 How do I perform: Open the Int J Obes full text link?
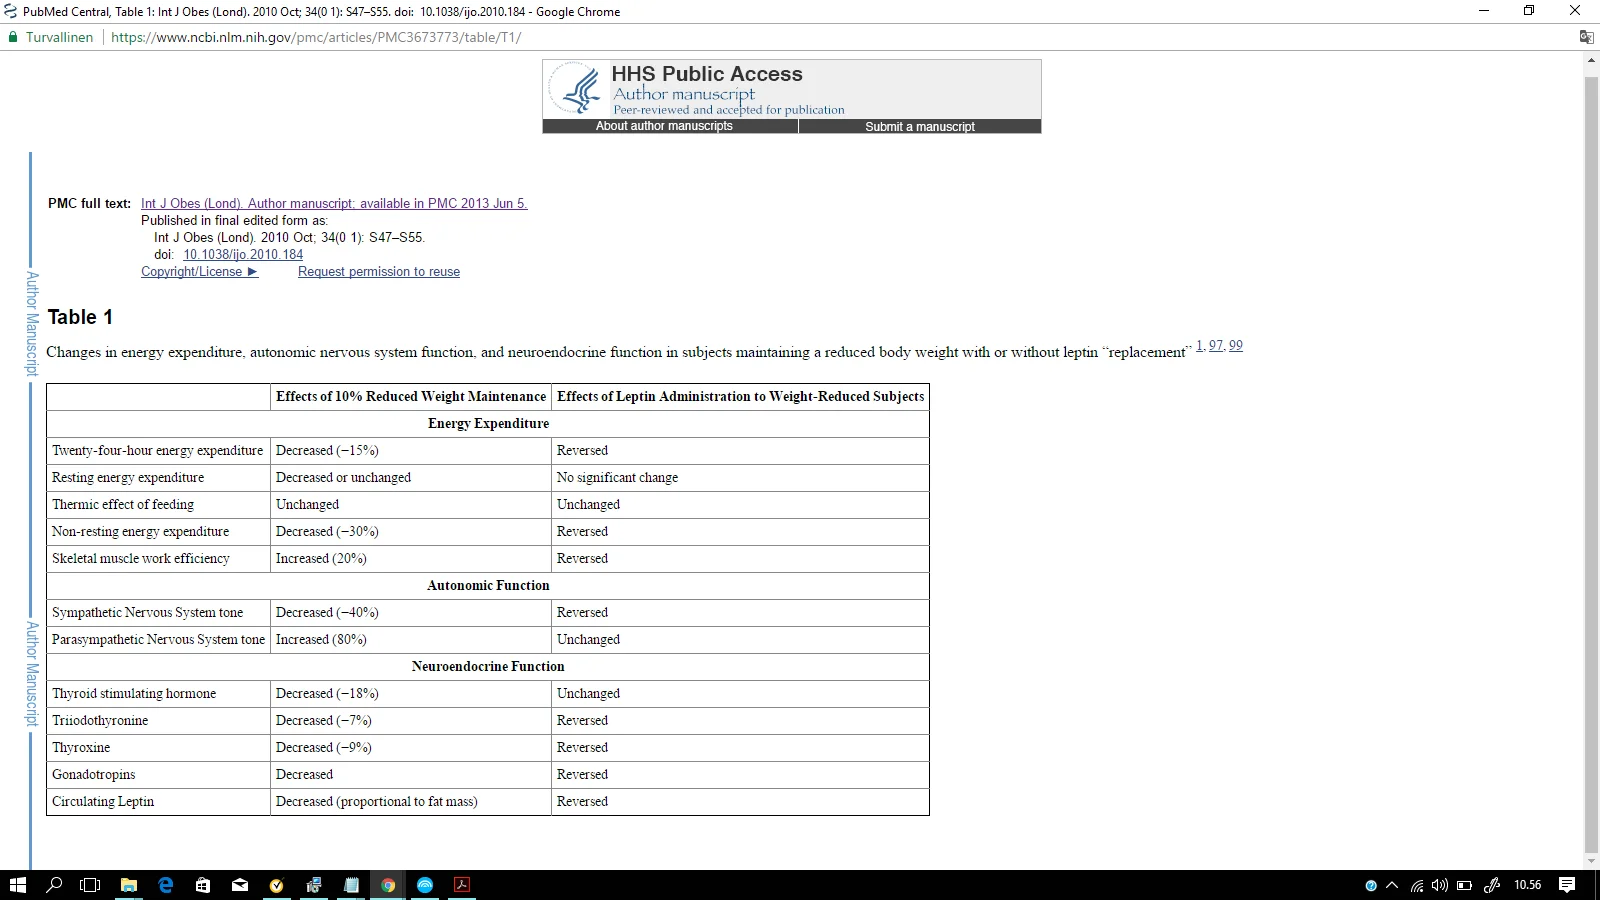pos(334,204)
